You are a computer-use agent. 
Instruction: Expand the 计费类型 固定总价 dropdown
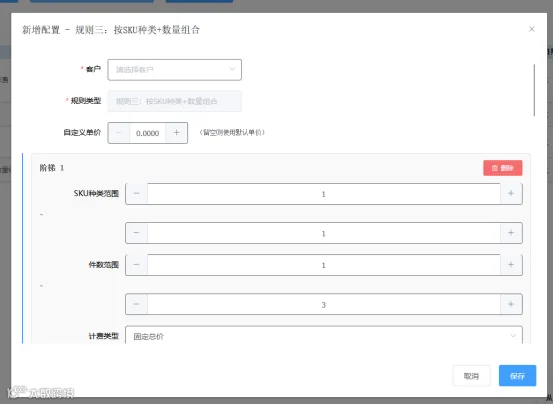click(324, 336)
